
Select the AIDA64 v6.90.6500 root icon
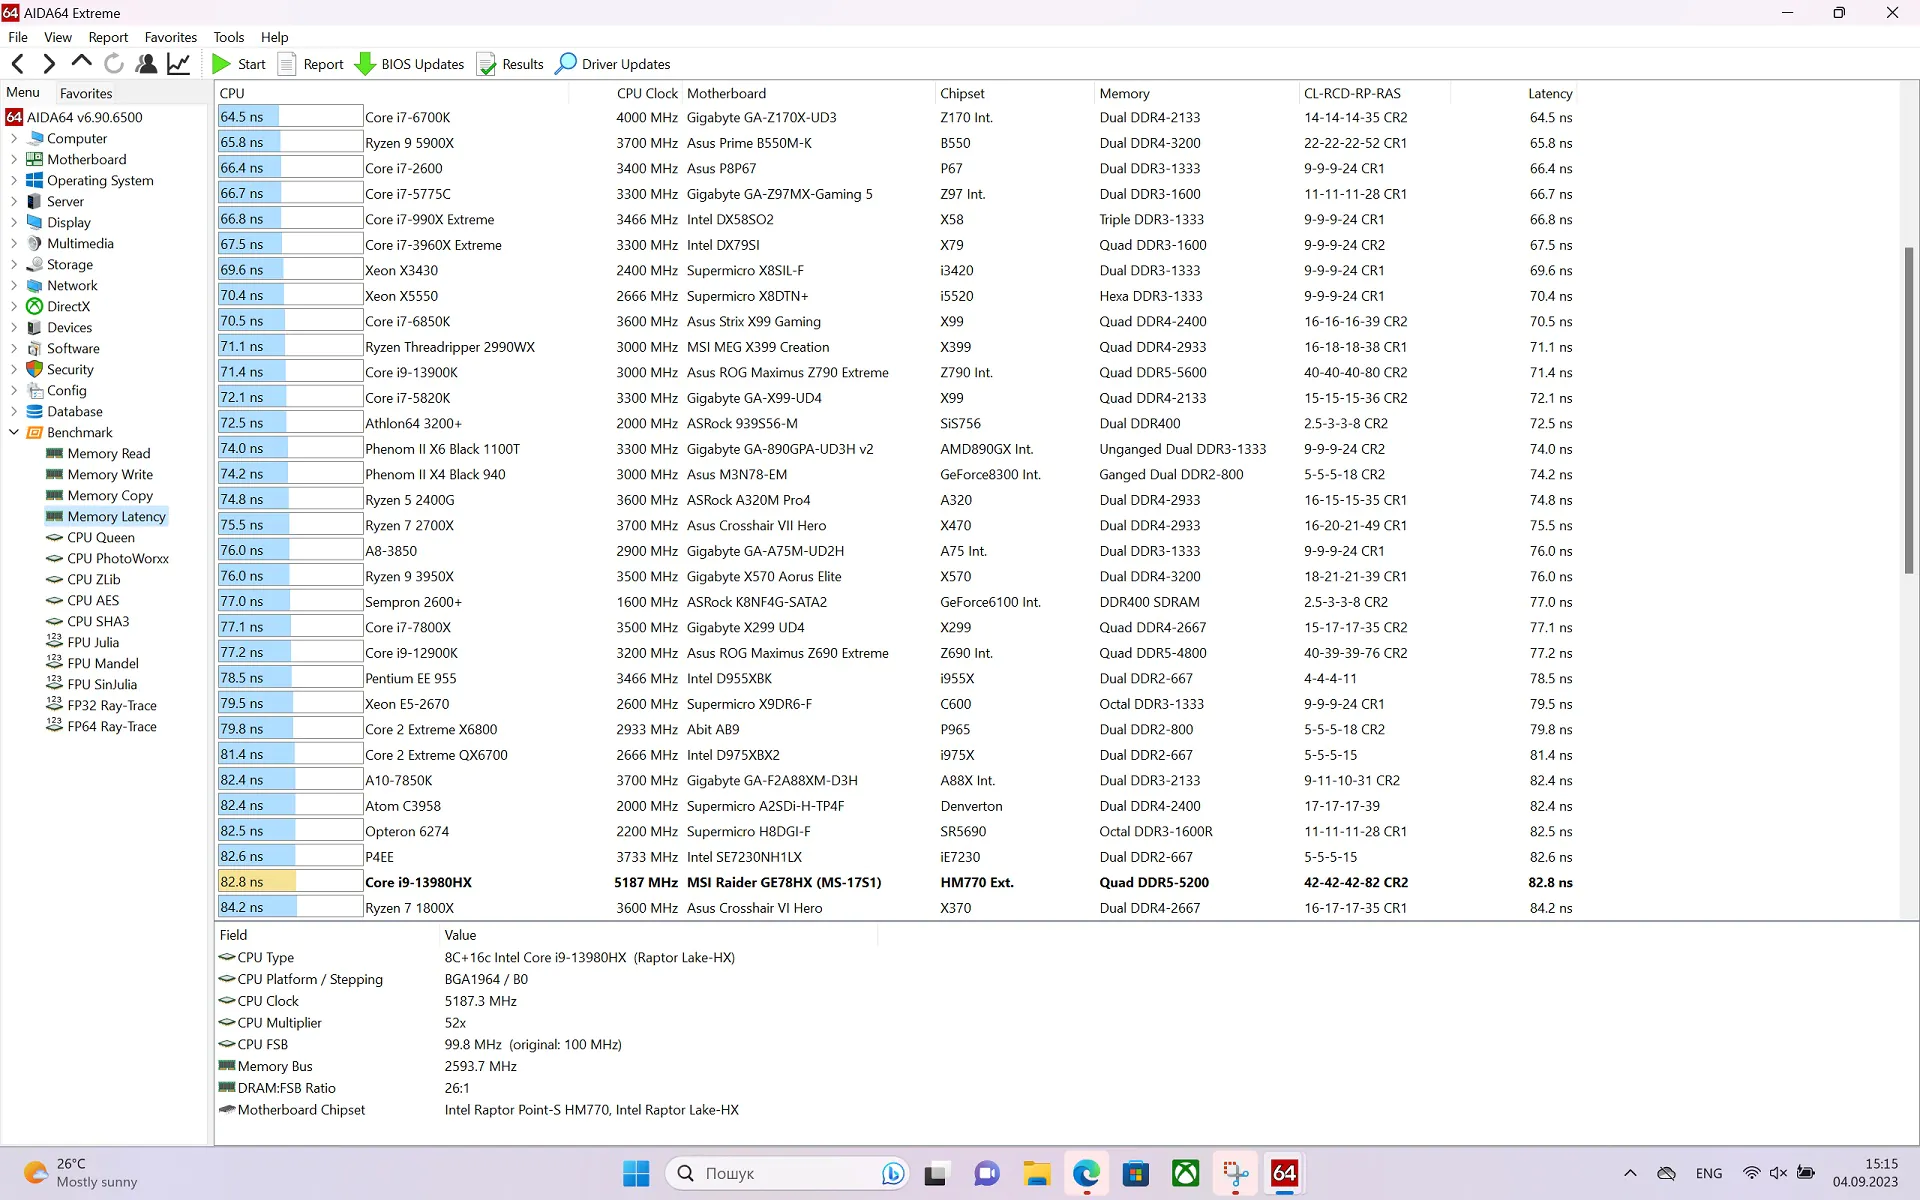pos(14,117)
